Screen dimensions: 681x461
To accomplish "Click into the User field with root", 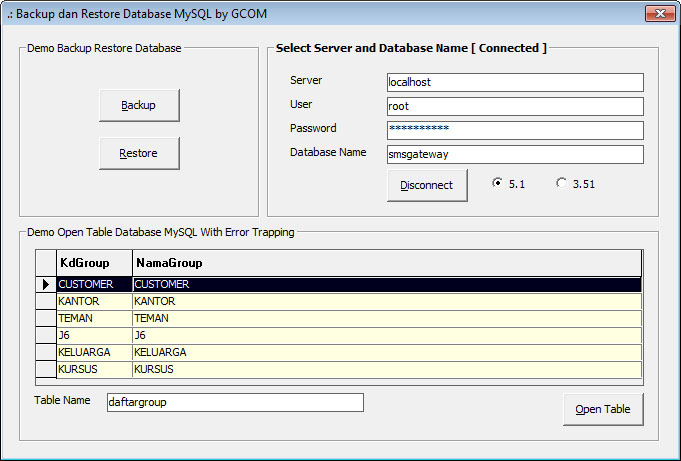I will tap(514, 106).
